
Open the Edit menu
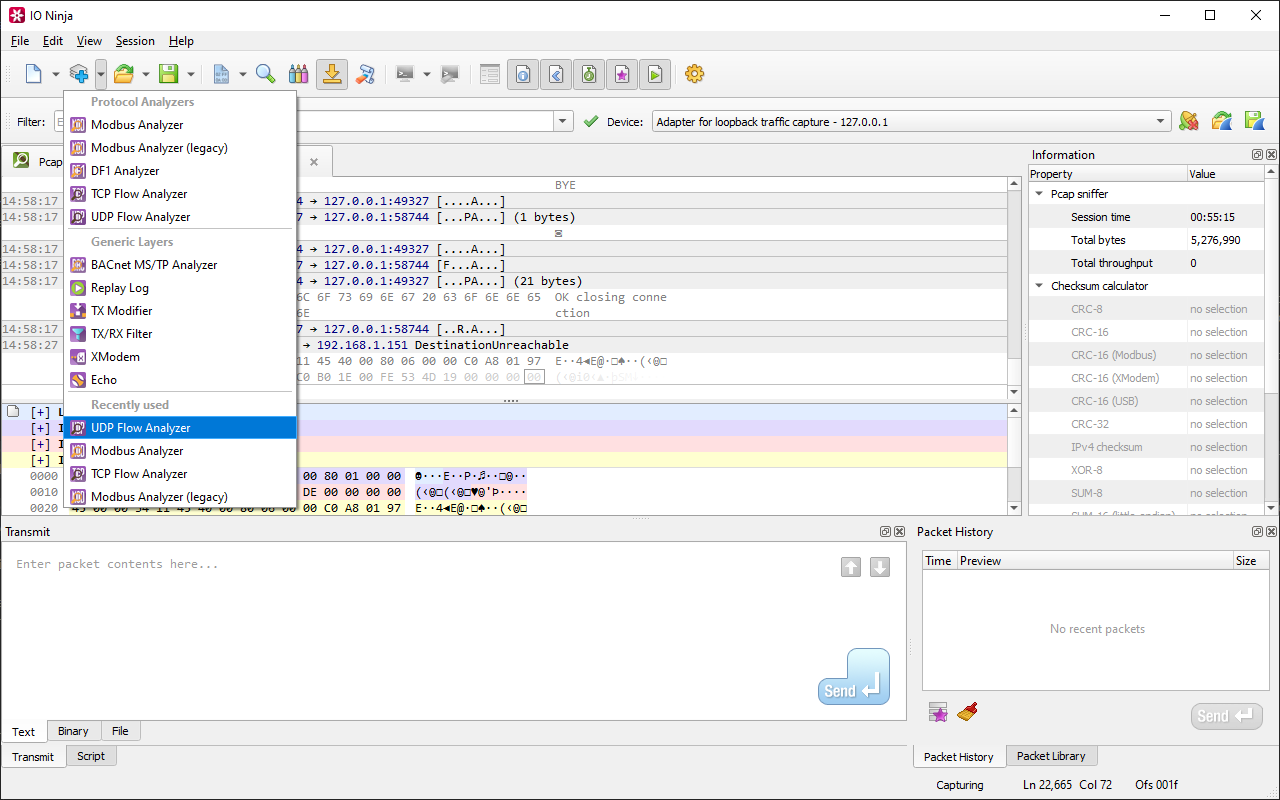pos(53,41)
